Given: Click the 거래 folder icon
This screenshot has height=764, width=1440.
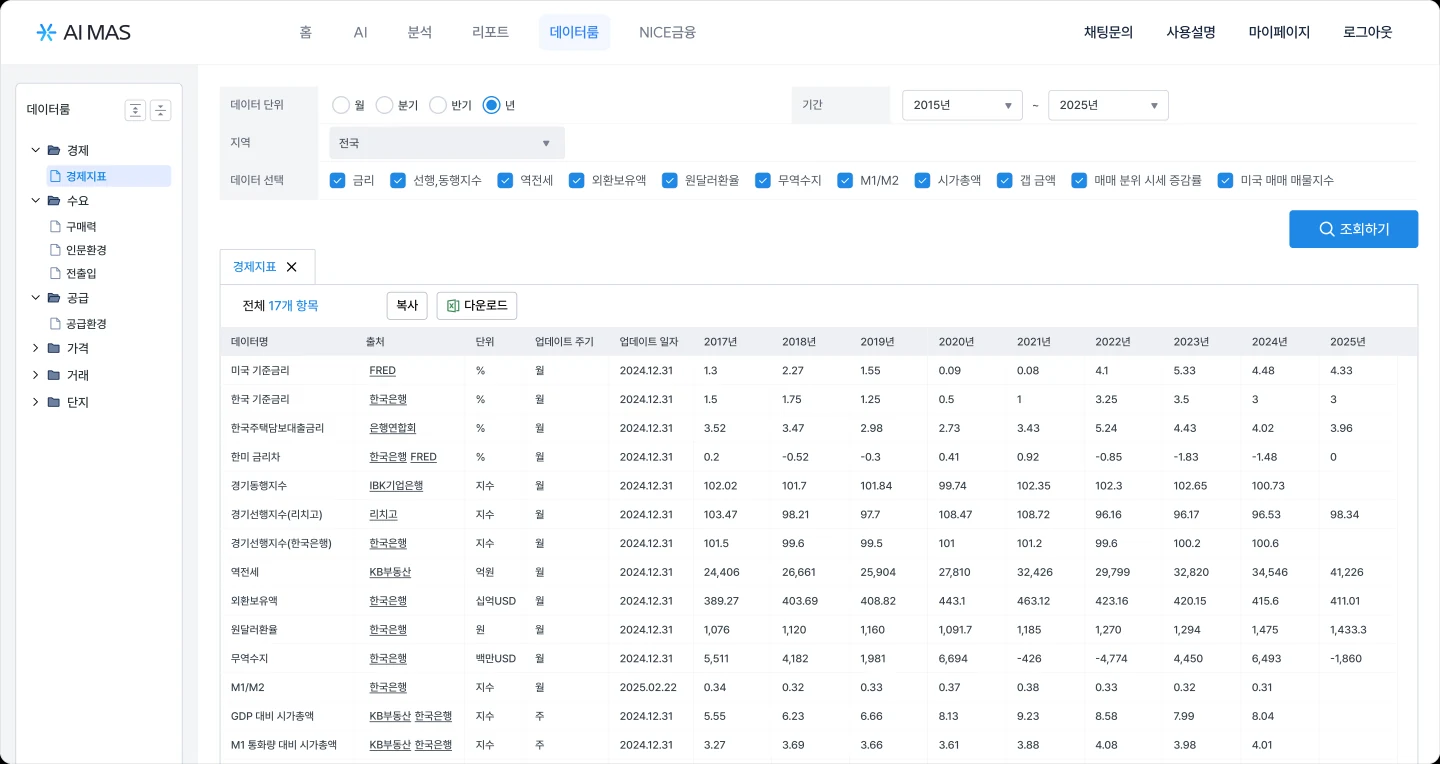Looking at the screenshot, I should (x=54, y=375).
